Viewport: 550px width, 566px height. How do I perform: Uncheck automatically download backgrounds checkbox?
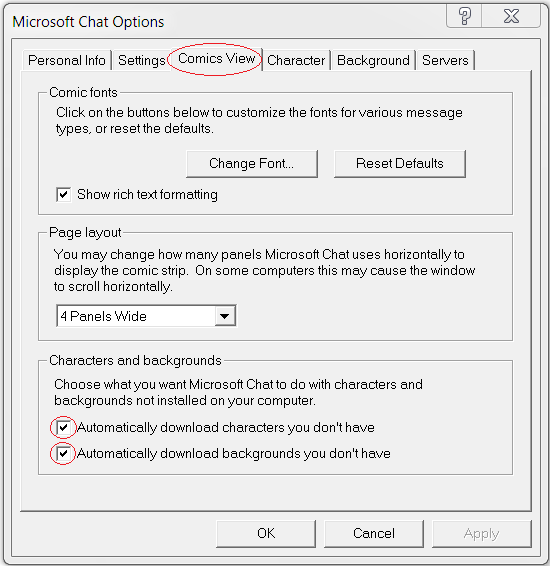coord(64,453)
